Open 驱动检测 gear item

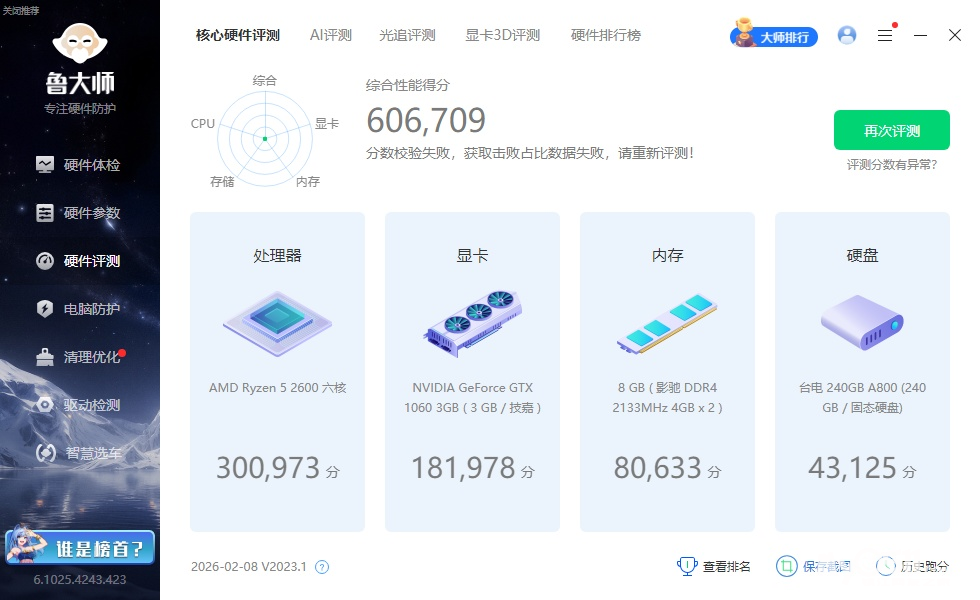coord(79,405)
